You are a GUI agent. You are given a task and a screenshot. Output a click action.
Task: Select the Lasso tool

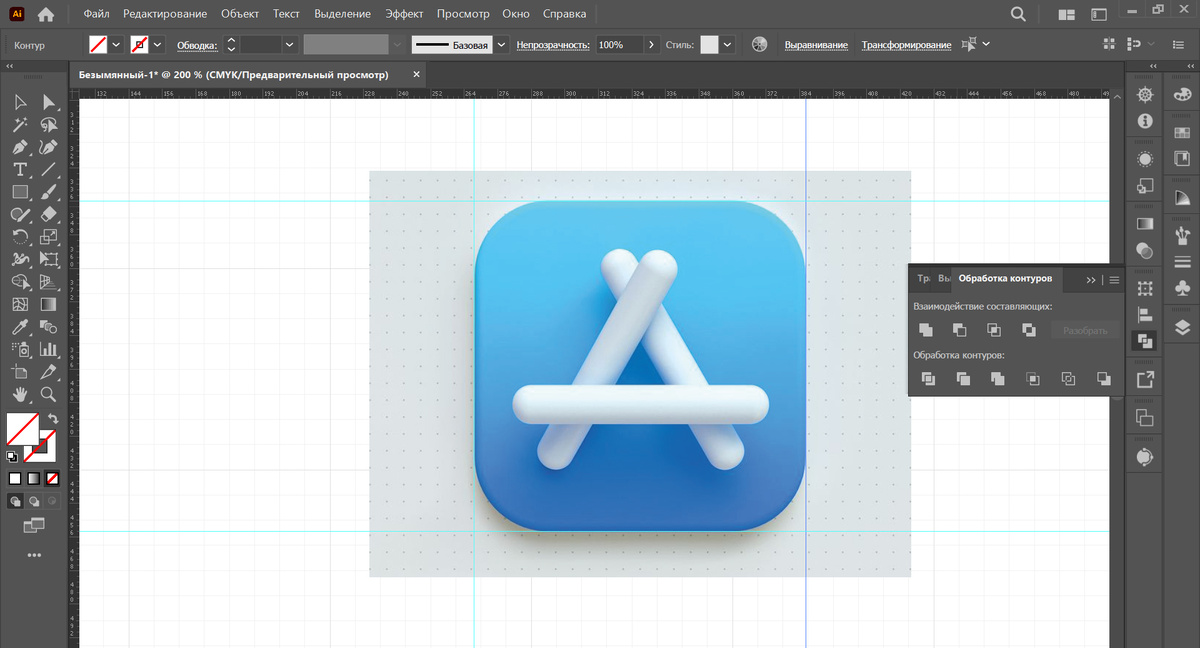48,125
